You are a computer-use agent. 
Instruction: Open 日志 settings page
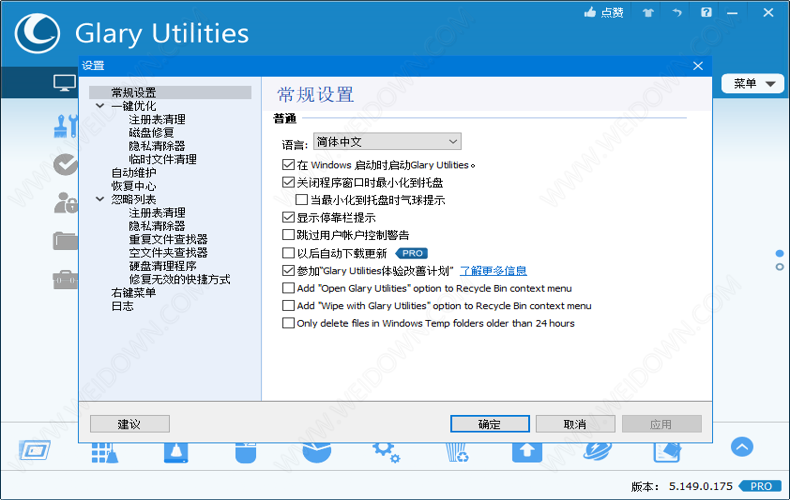[122, 306]
